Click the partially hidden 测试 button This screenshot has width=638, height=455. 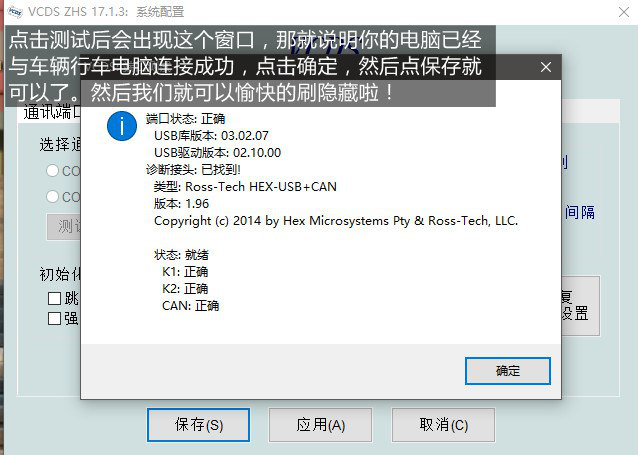point(64,227)
